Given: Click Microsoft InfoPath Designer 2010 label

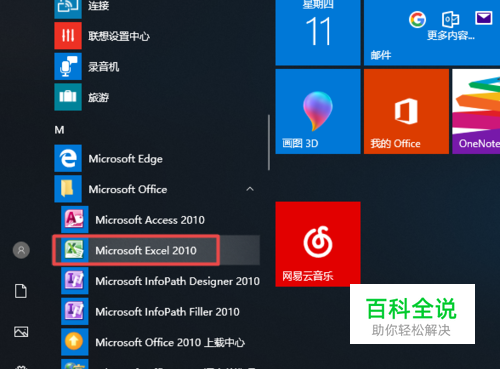Looking at the screenshot, I should [178, 281].
